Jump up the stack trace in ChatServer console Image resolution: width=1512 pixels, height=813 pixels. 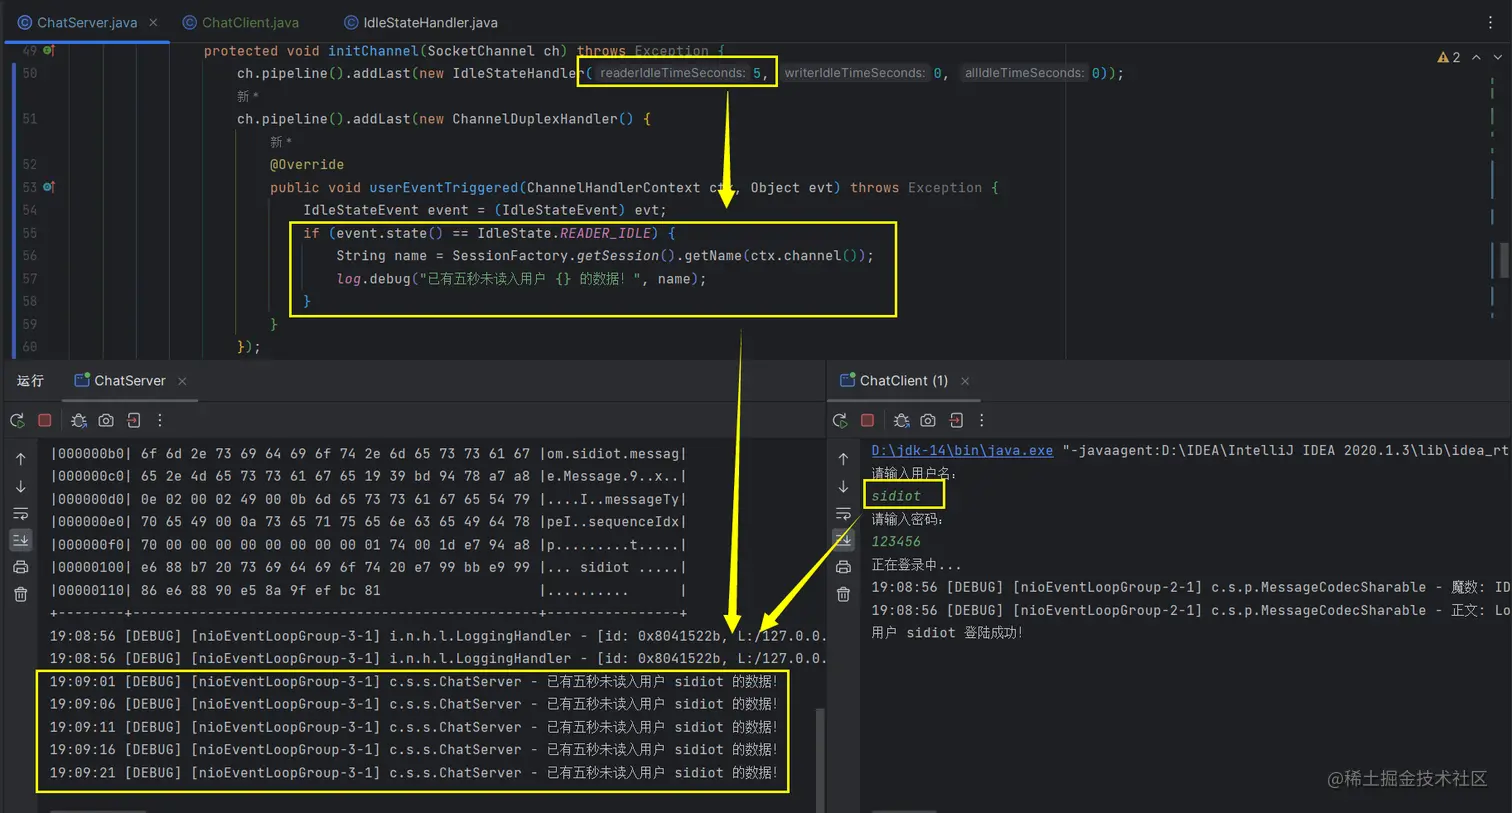[21, 459]
